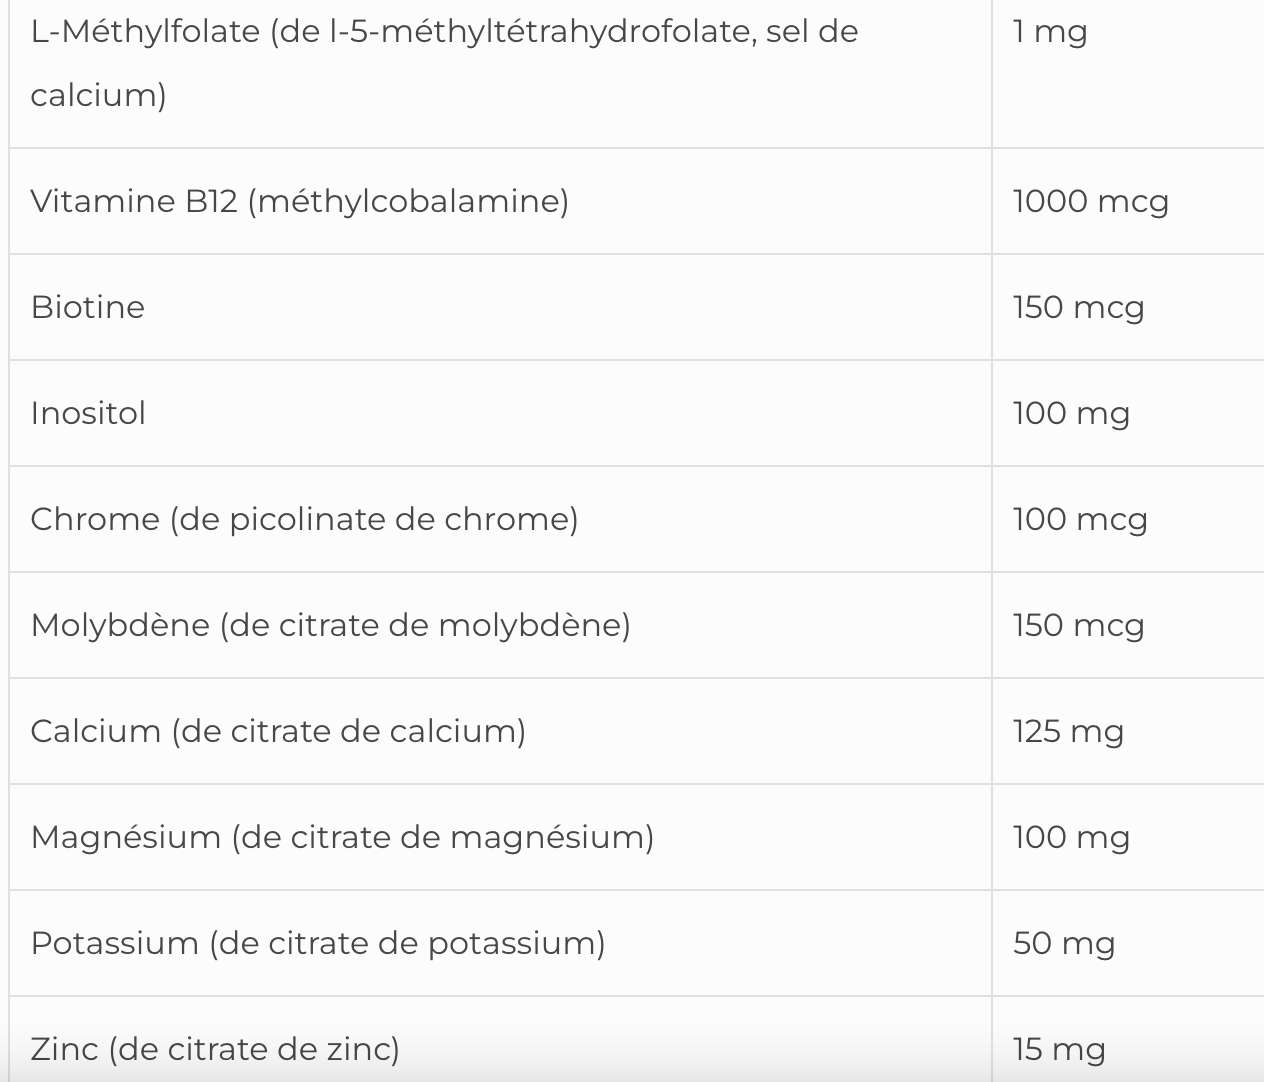Click the Chrome 100 mcg dosage
Image resolution: width=1264 pixels, height=1082 pixels.
point(1080,520)
